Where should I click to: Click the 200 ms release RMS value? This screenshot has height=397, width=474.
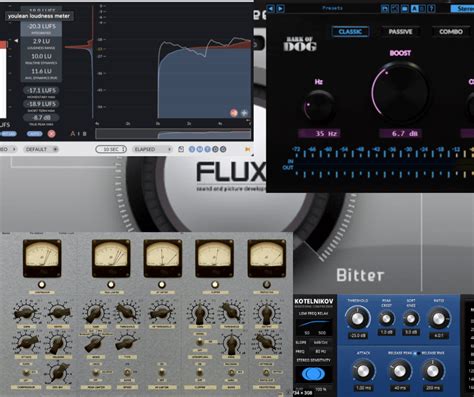(x=433, y=388)
